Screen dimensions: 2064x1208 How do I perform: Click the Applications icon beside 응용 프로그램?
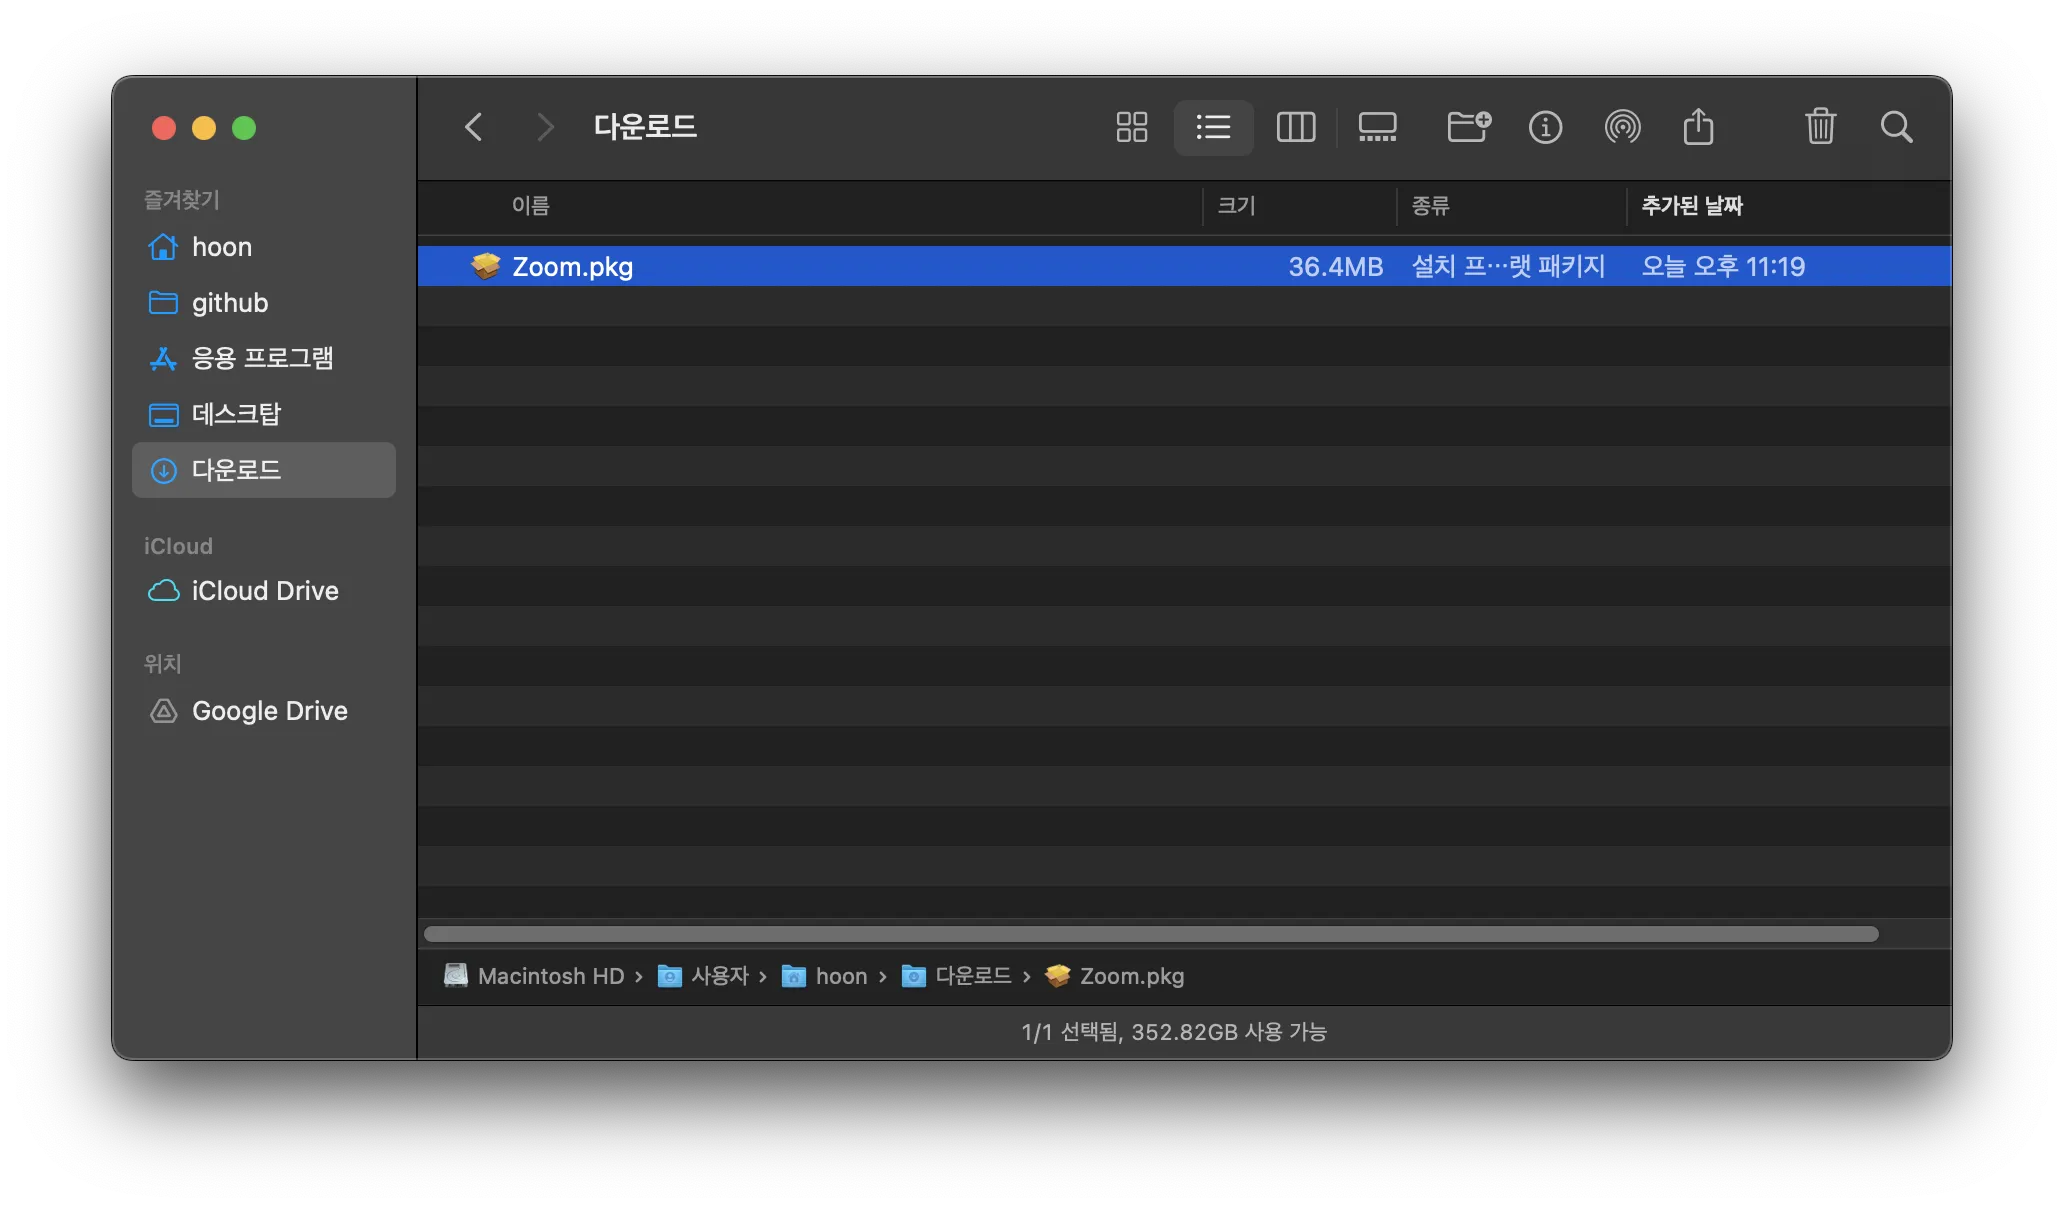pyautogui.click(x=163, y=358)
